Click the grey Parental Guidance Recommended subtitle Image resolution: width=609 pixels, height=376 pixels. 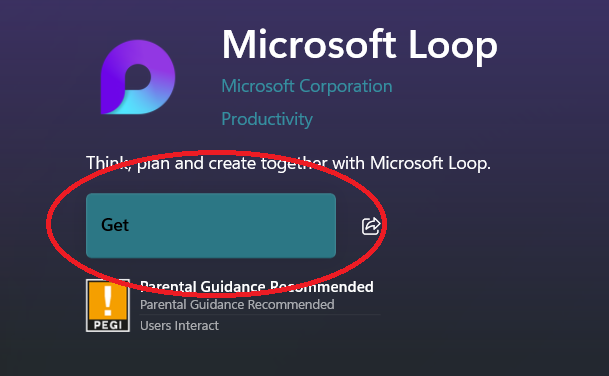[237, 305]
